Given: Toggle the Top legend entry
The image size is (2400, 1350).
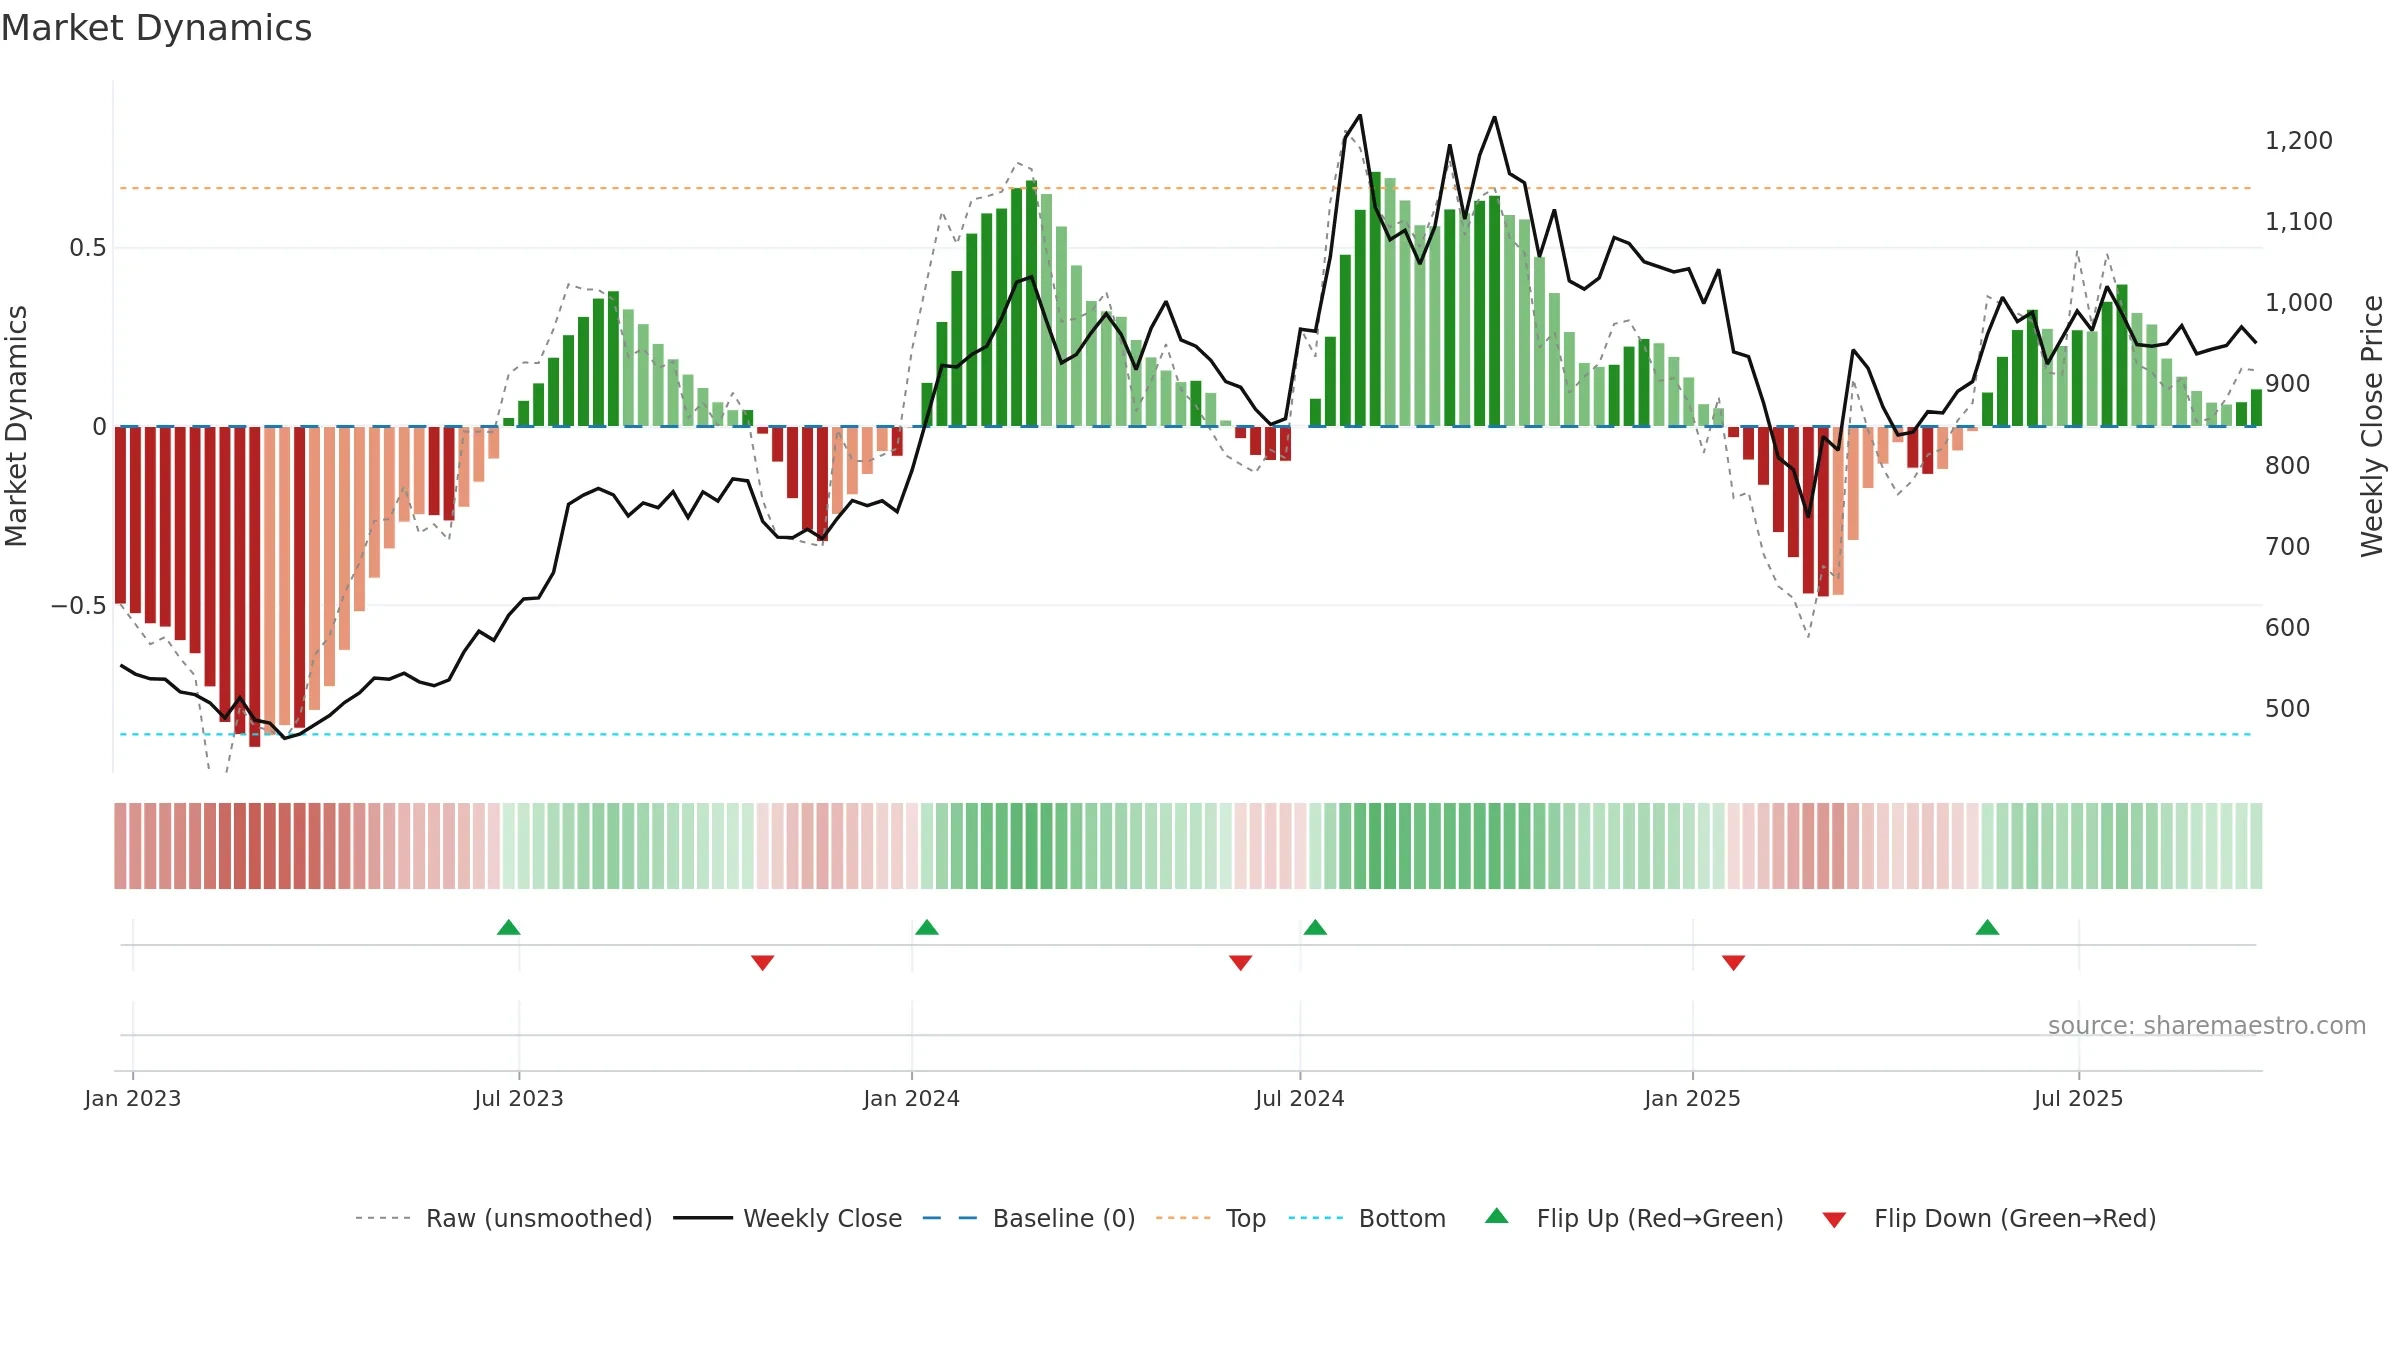Looking at the screenshot, I should (x=1211, y=1218).
